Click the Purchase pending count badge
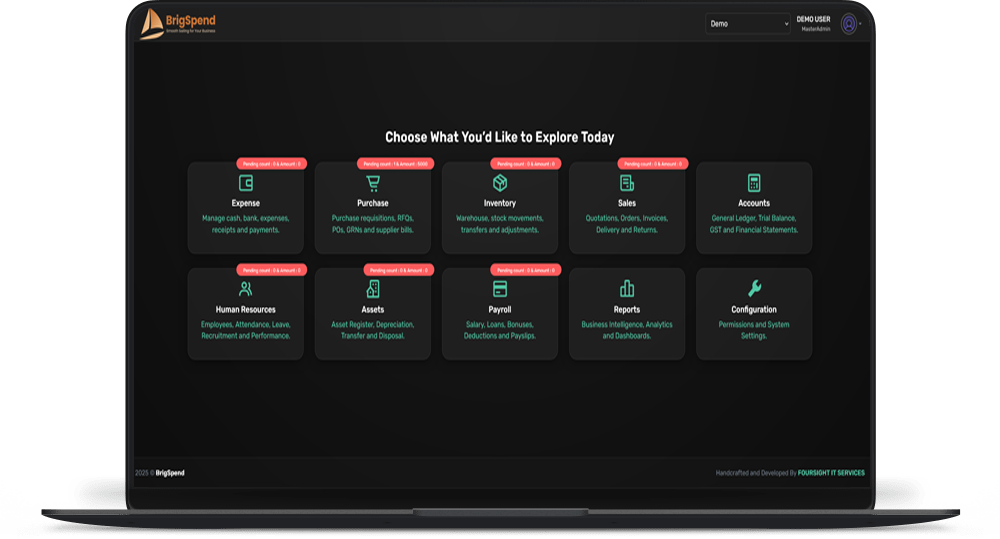 coord(395,164)
